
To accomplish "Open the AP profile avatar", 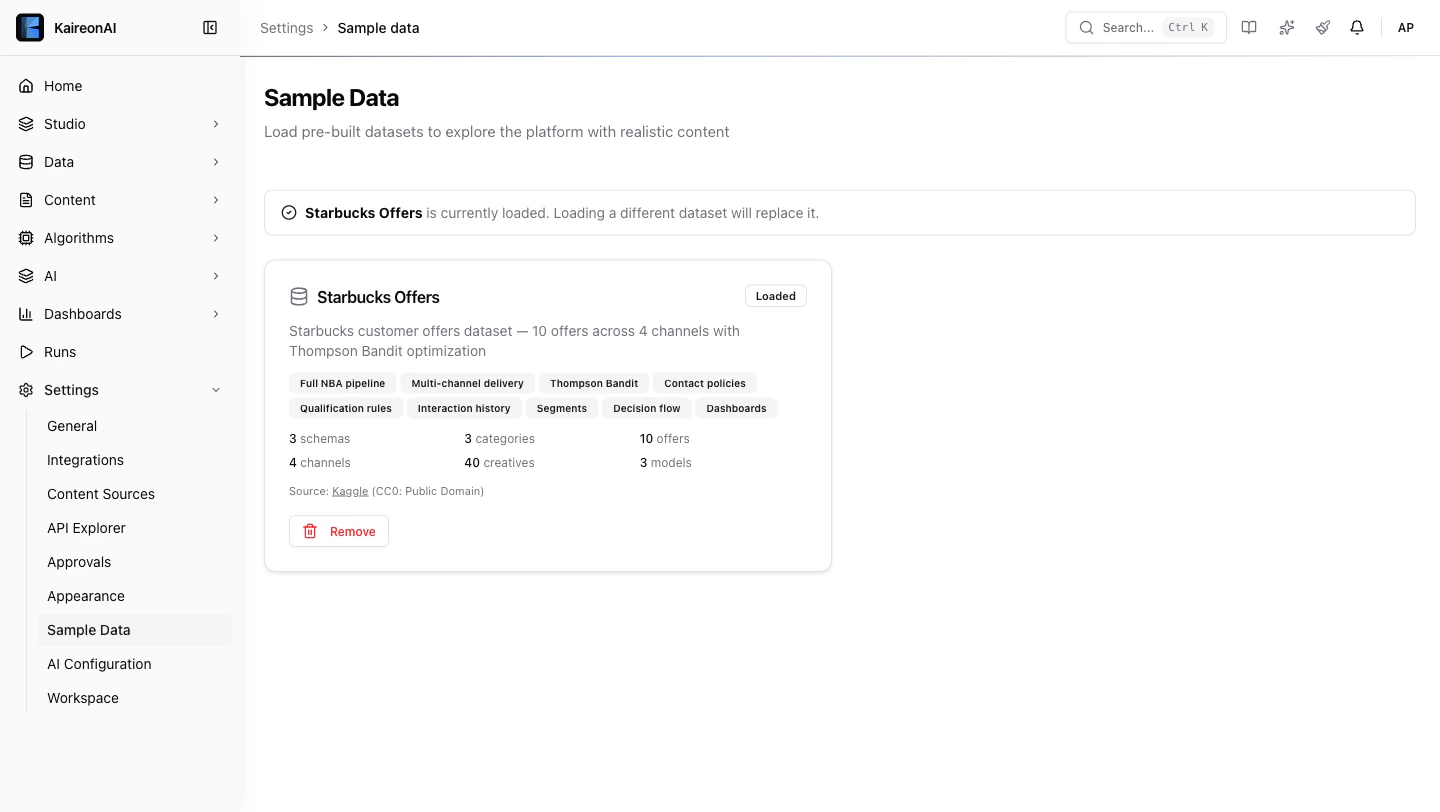I will point(1406,27).
